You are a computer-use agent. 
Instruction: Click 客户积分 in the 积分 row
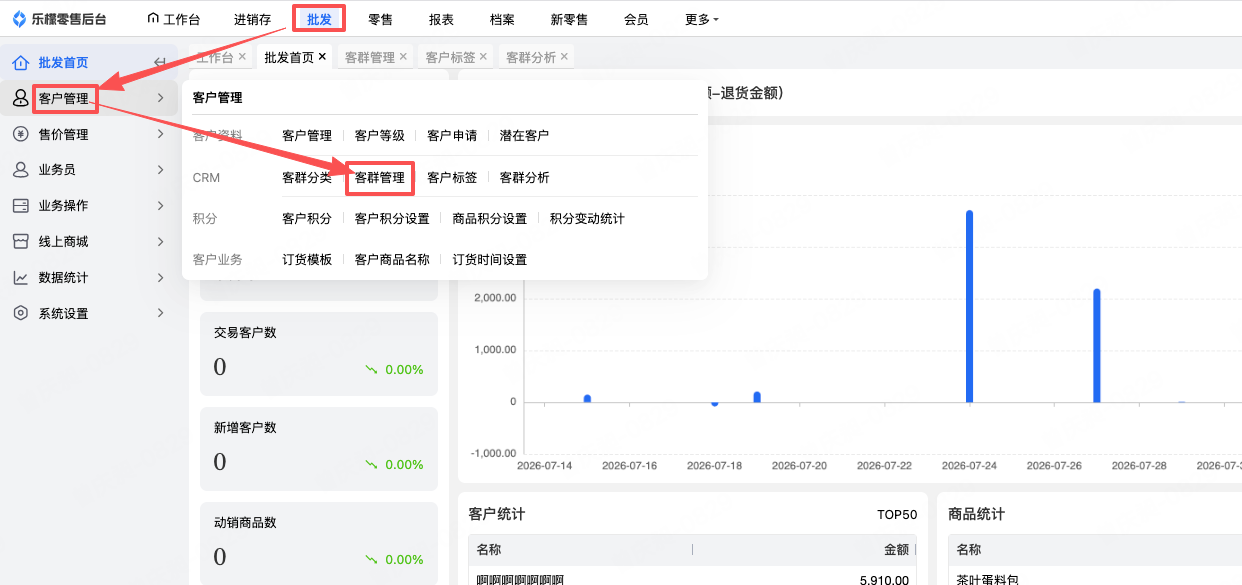pos(307,218)
